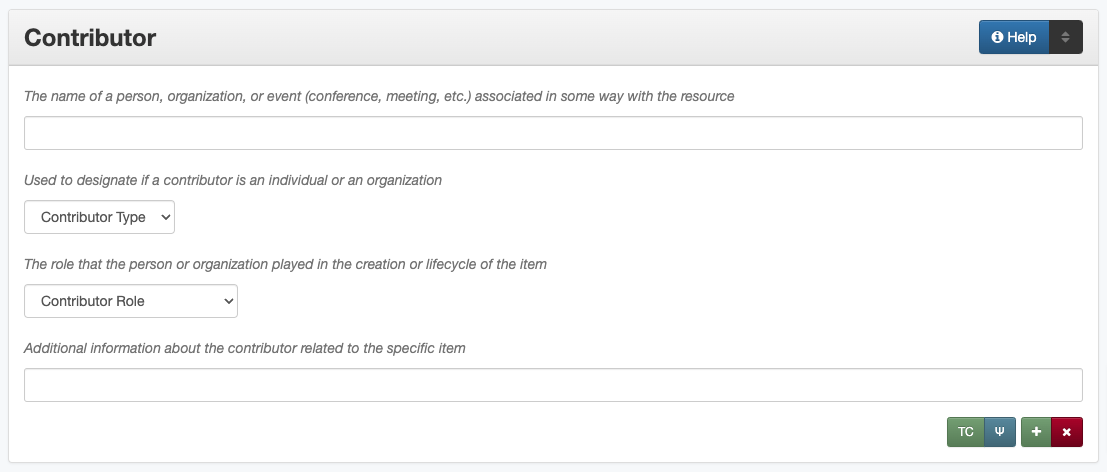Viewport: 1107px width, 472px height.
Task: Click the contributor name description text
Action: tap(379, 97)
